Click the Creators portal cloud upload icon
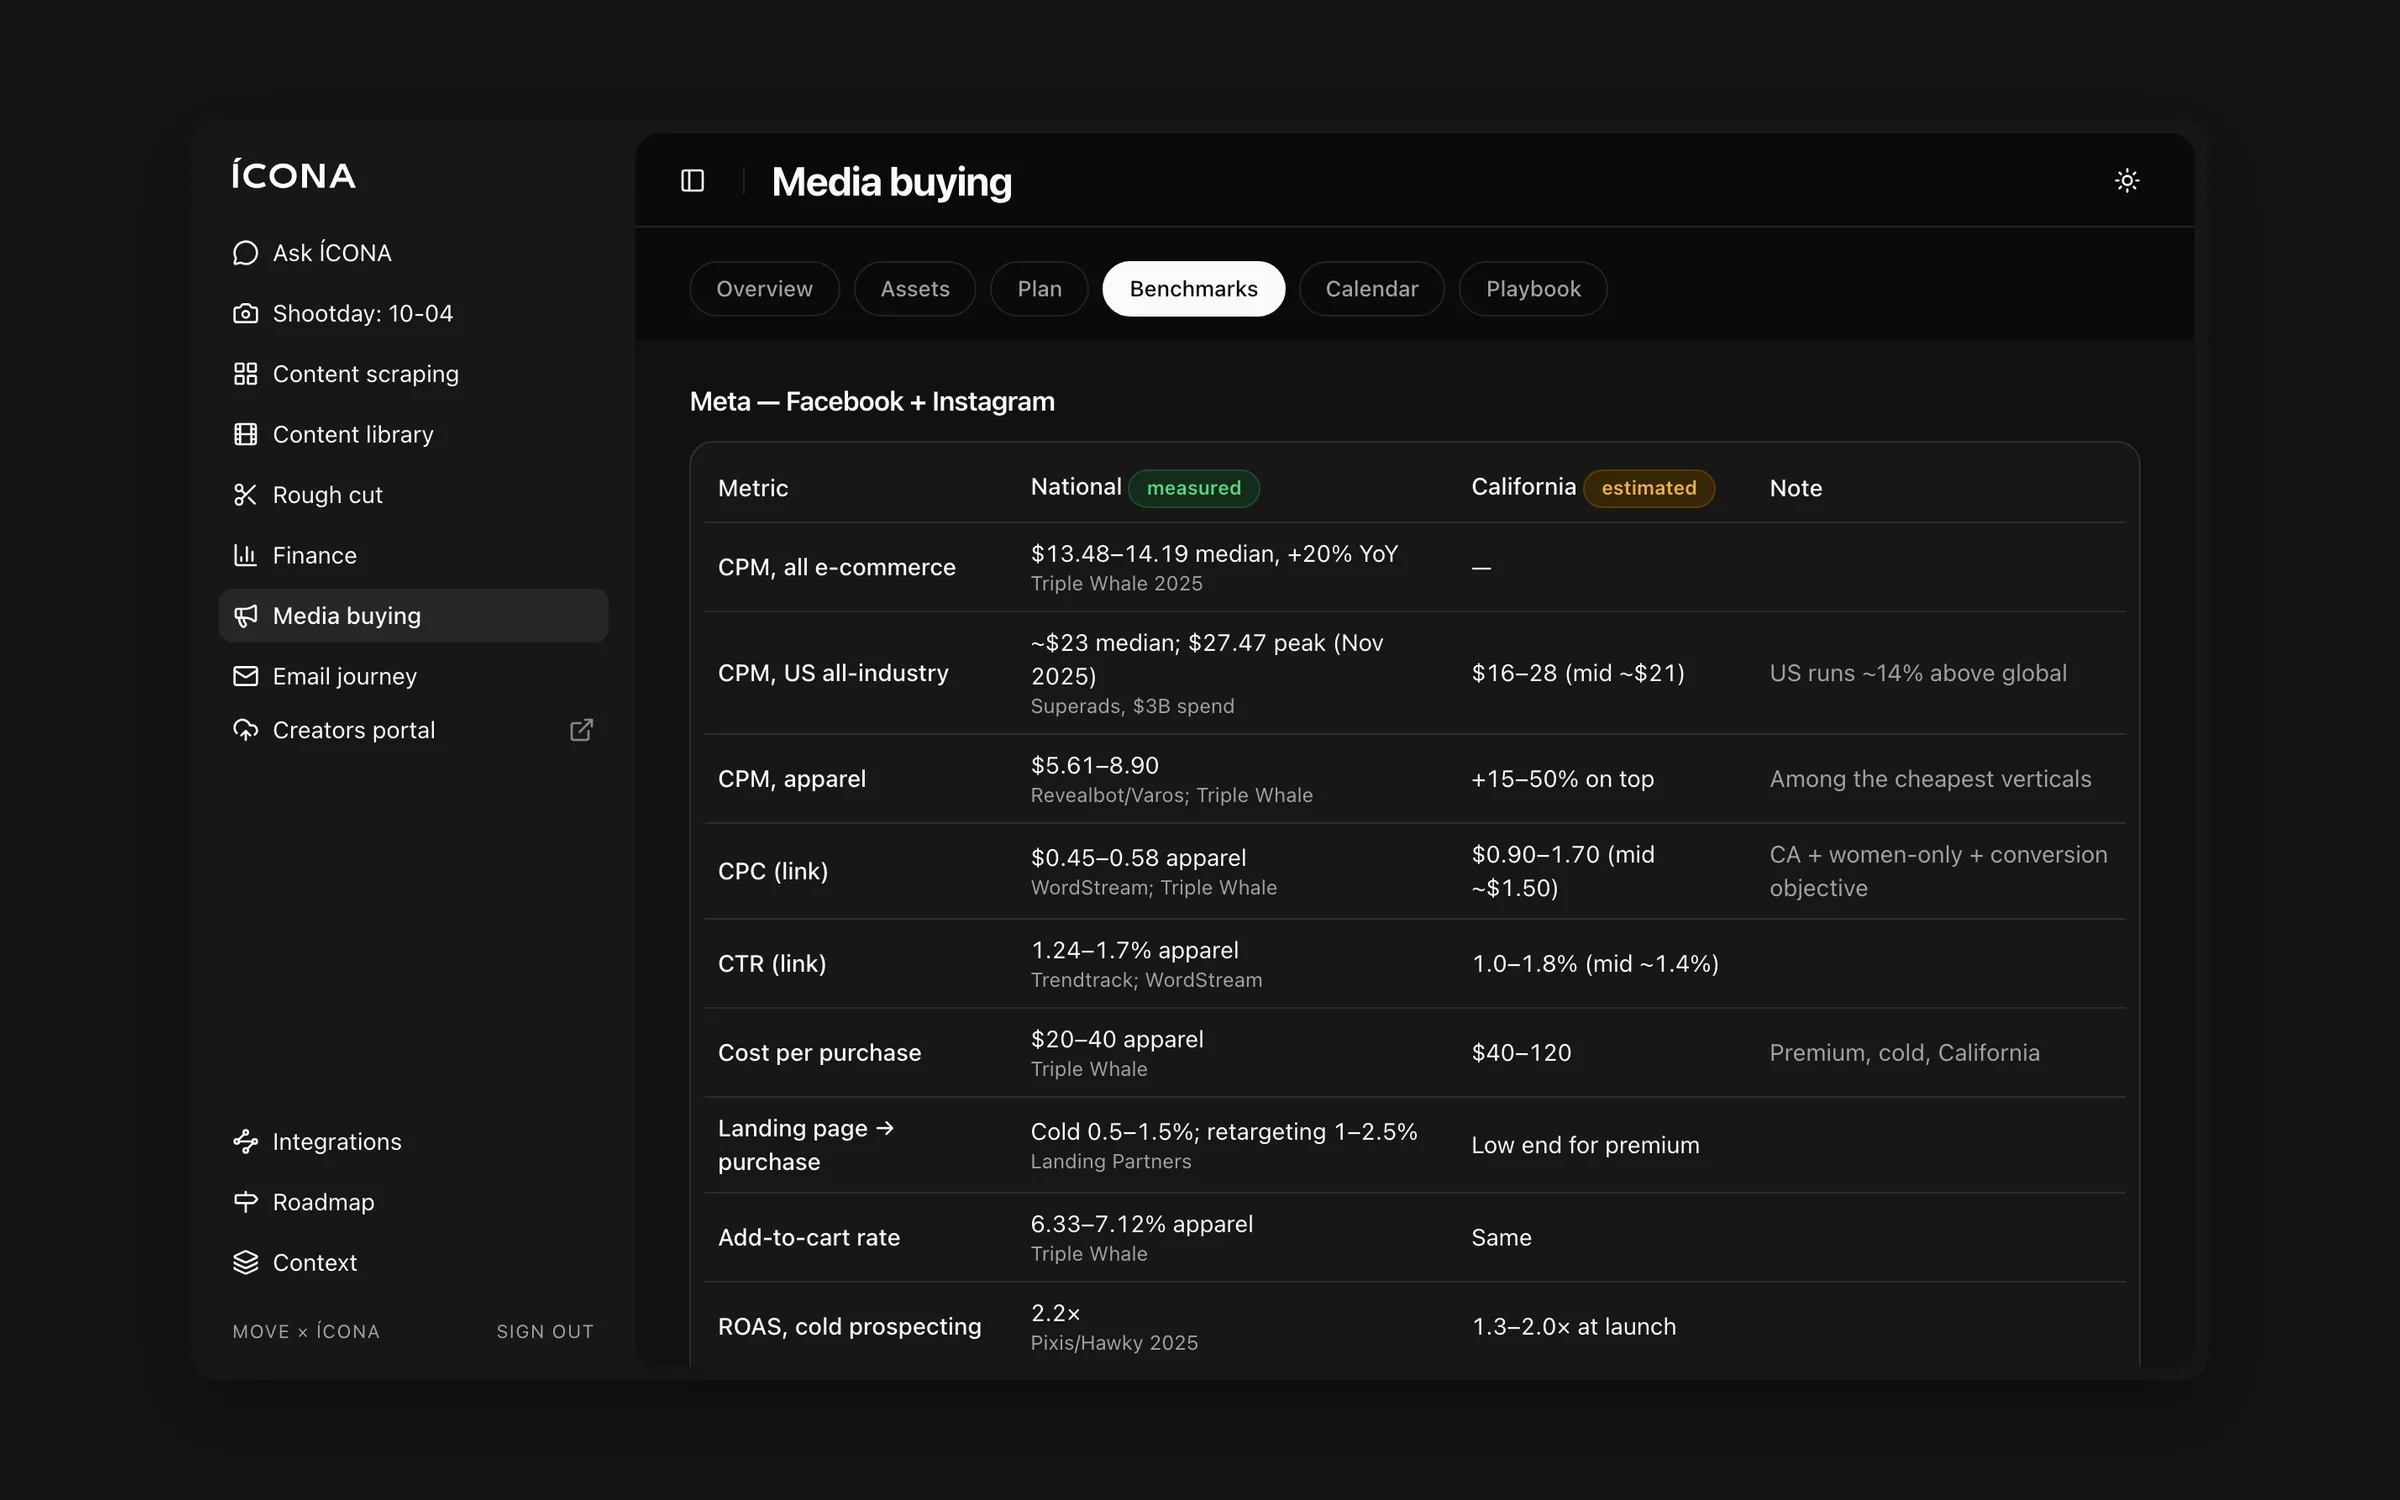 click(x=245, y=730)
